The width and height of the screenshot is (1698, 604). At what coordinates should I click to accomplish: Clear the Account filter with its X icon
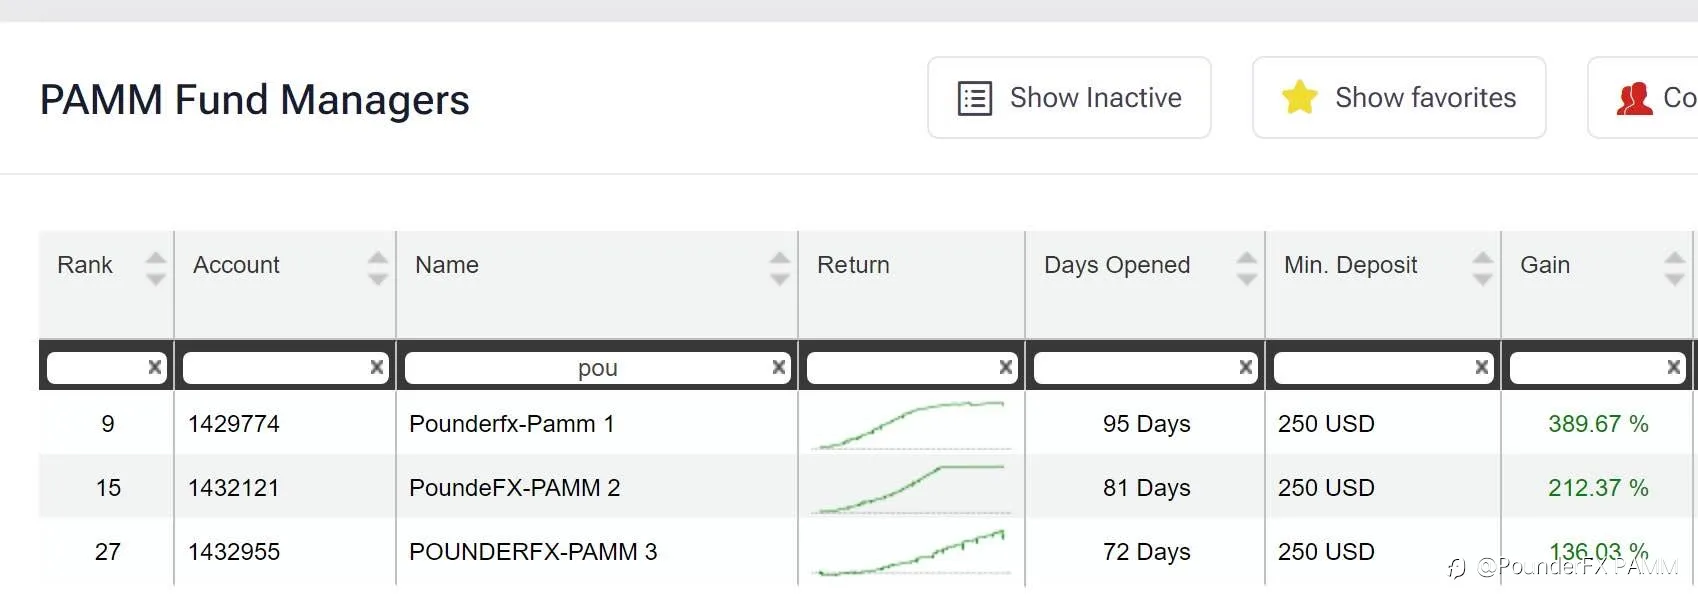[x=377, y=367]
